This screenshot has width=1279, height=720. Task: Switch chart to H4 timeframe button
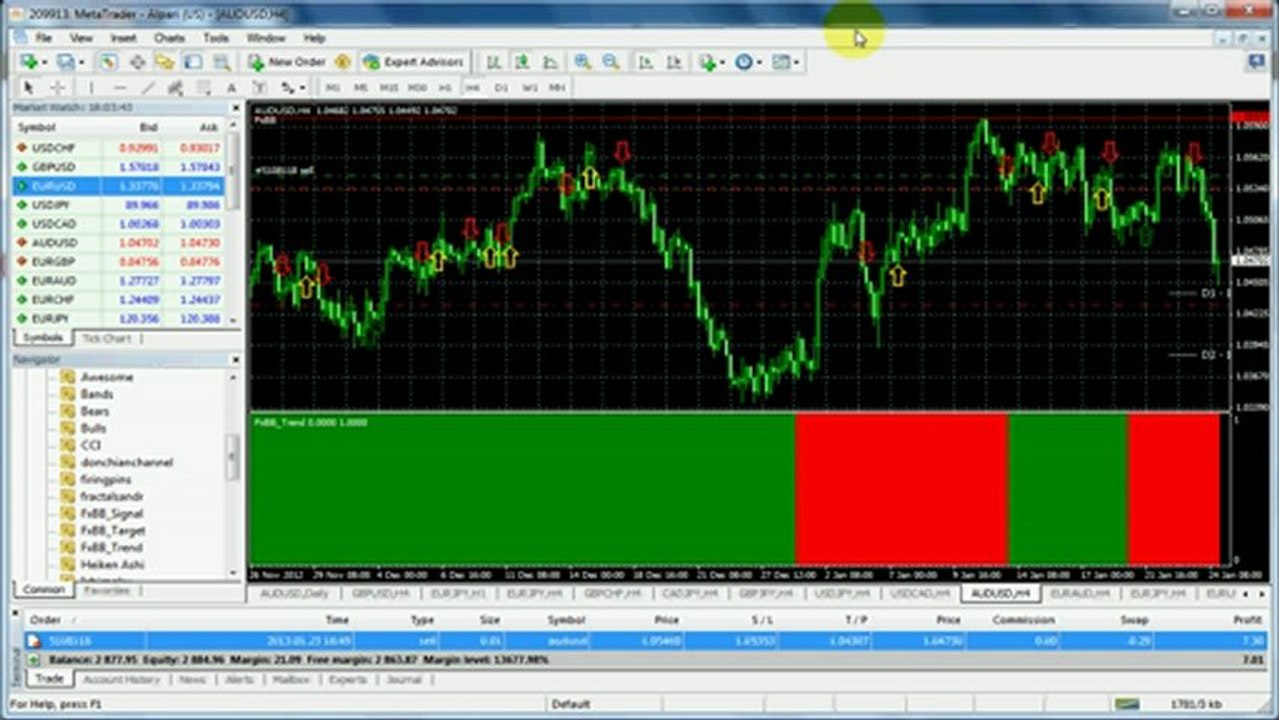click(x=472, y=88)
